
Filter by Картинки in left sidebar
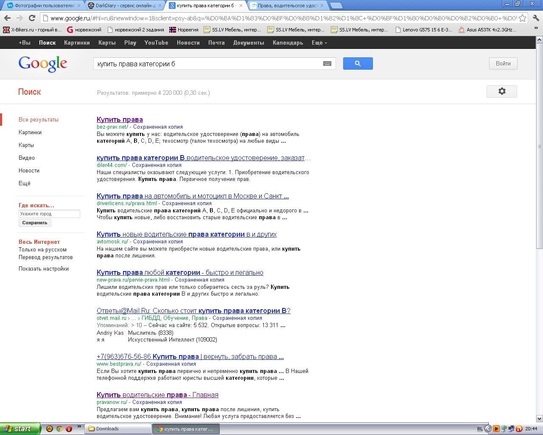pos(30,132)
